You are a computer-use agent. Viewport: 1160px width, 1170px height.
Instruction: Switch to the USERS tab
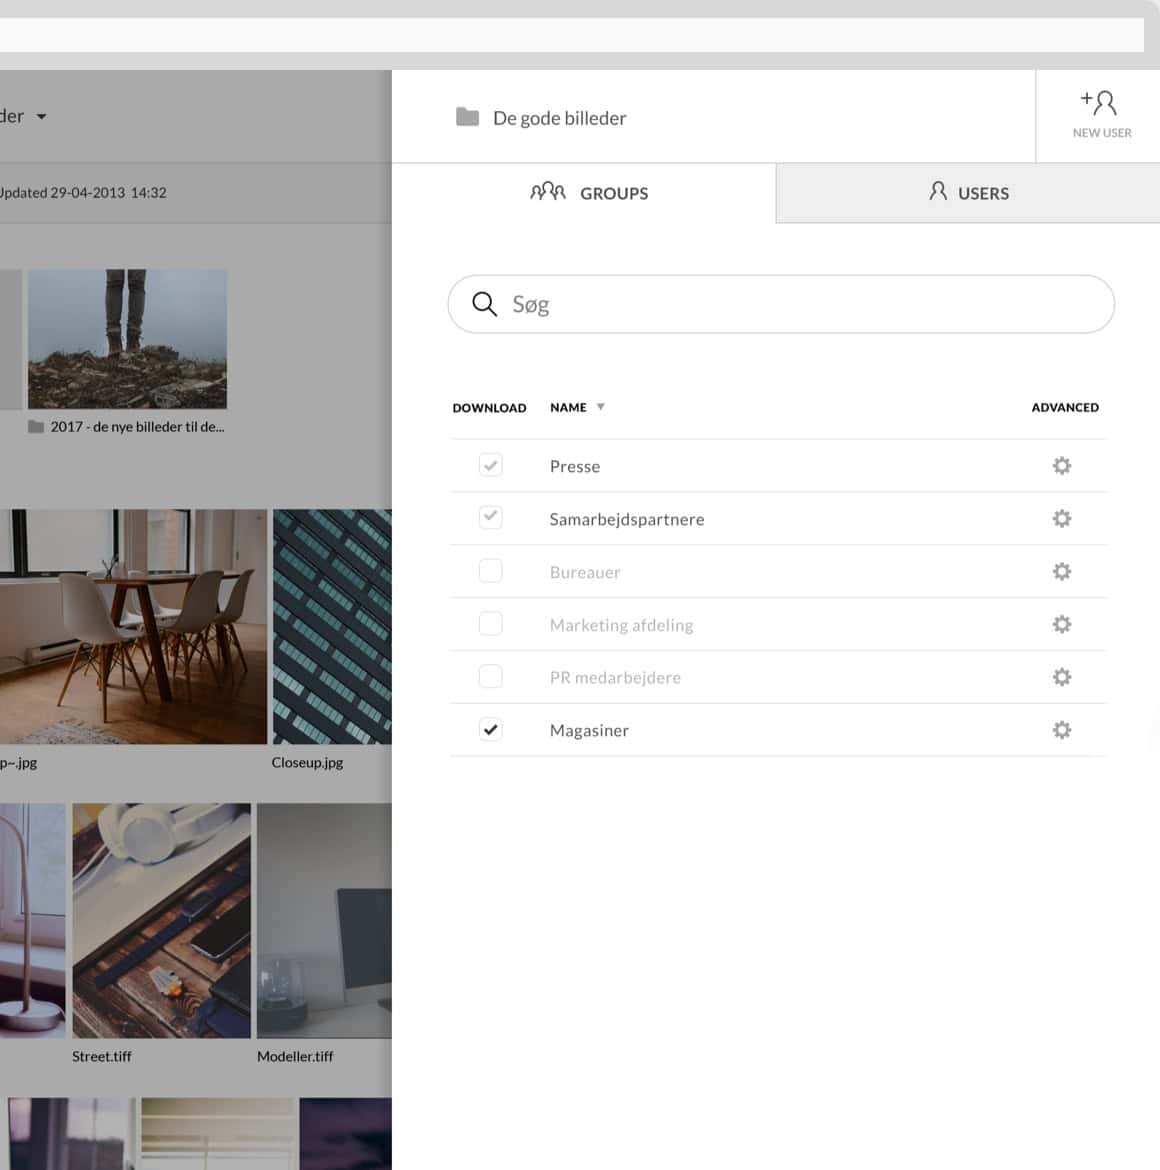pyautogui.click(x=968, y=193)
